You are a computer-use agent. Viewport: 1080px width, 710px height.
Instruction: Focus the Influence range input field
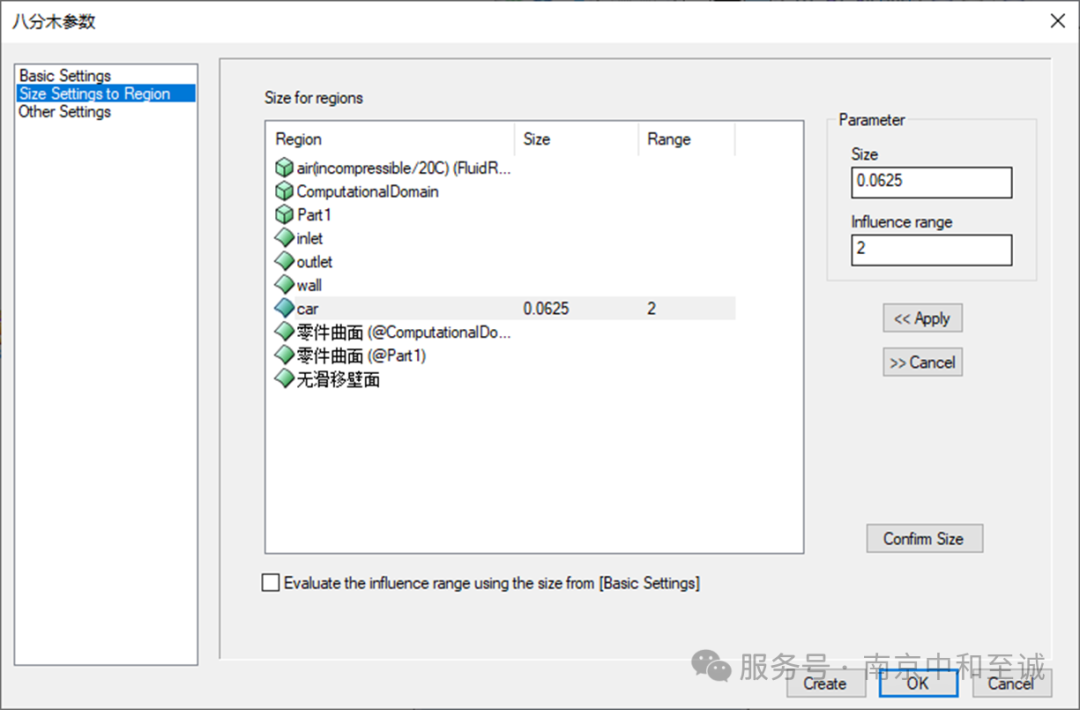coord(931,250)
